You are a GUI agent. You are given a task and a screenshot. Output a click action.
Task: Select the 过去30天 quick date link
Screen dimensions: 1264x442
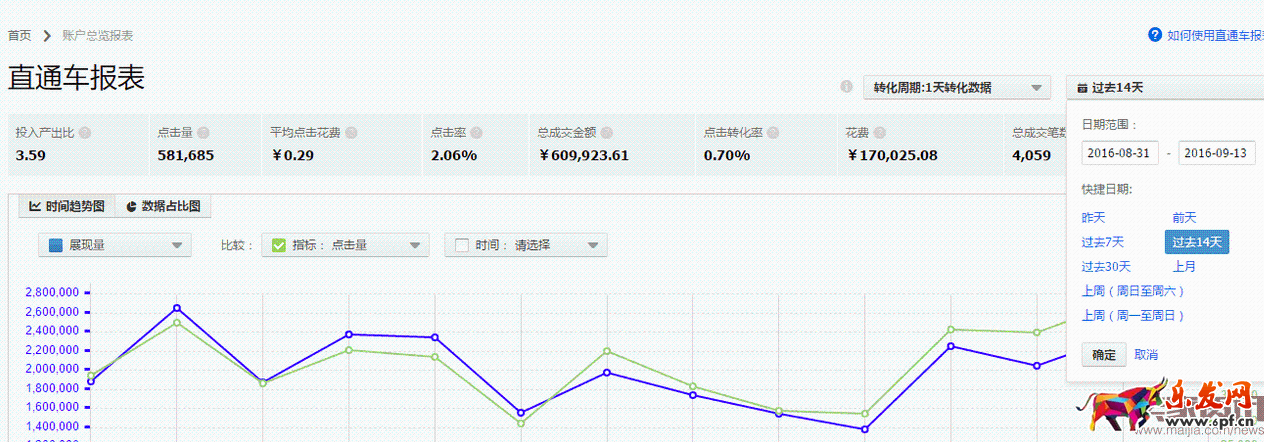[1106, 267]
